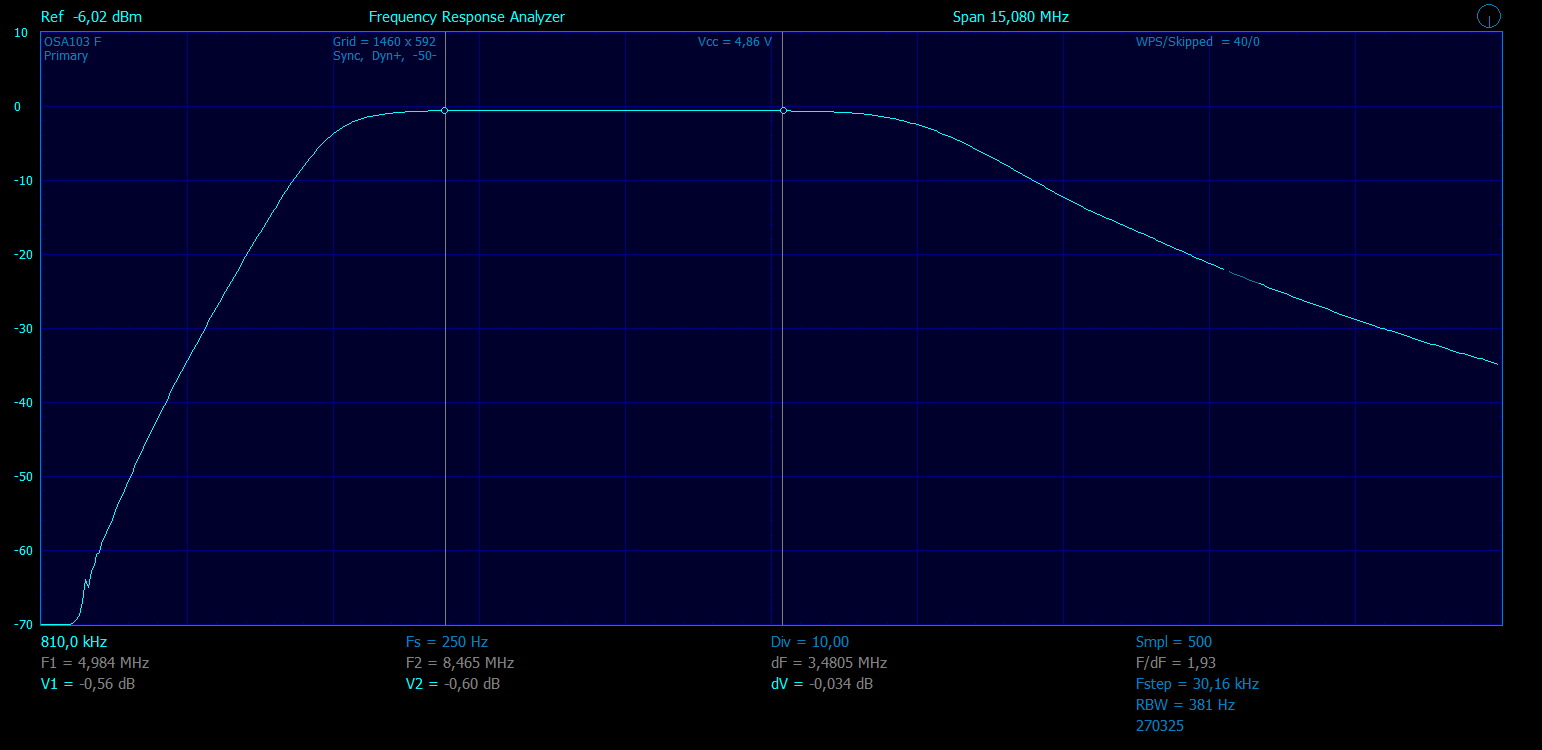Click the Smpl = 500 setting
The width and height of the screenshot is (1542, 750).
click(x=1174, y=642)
